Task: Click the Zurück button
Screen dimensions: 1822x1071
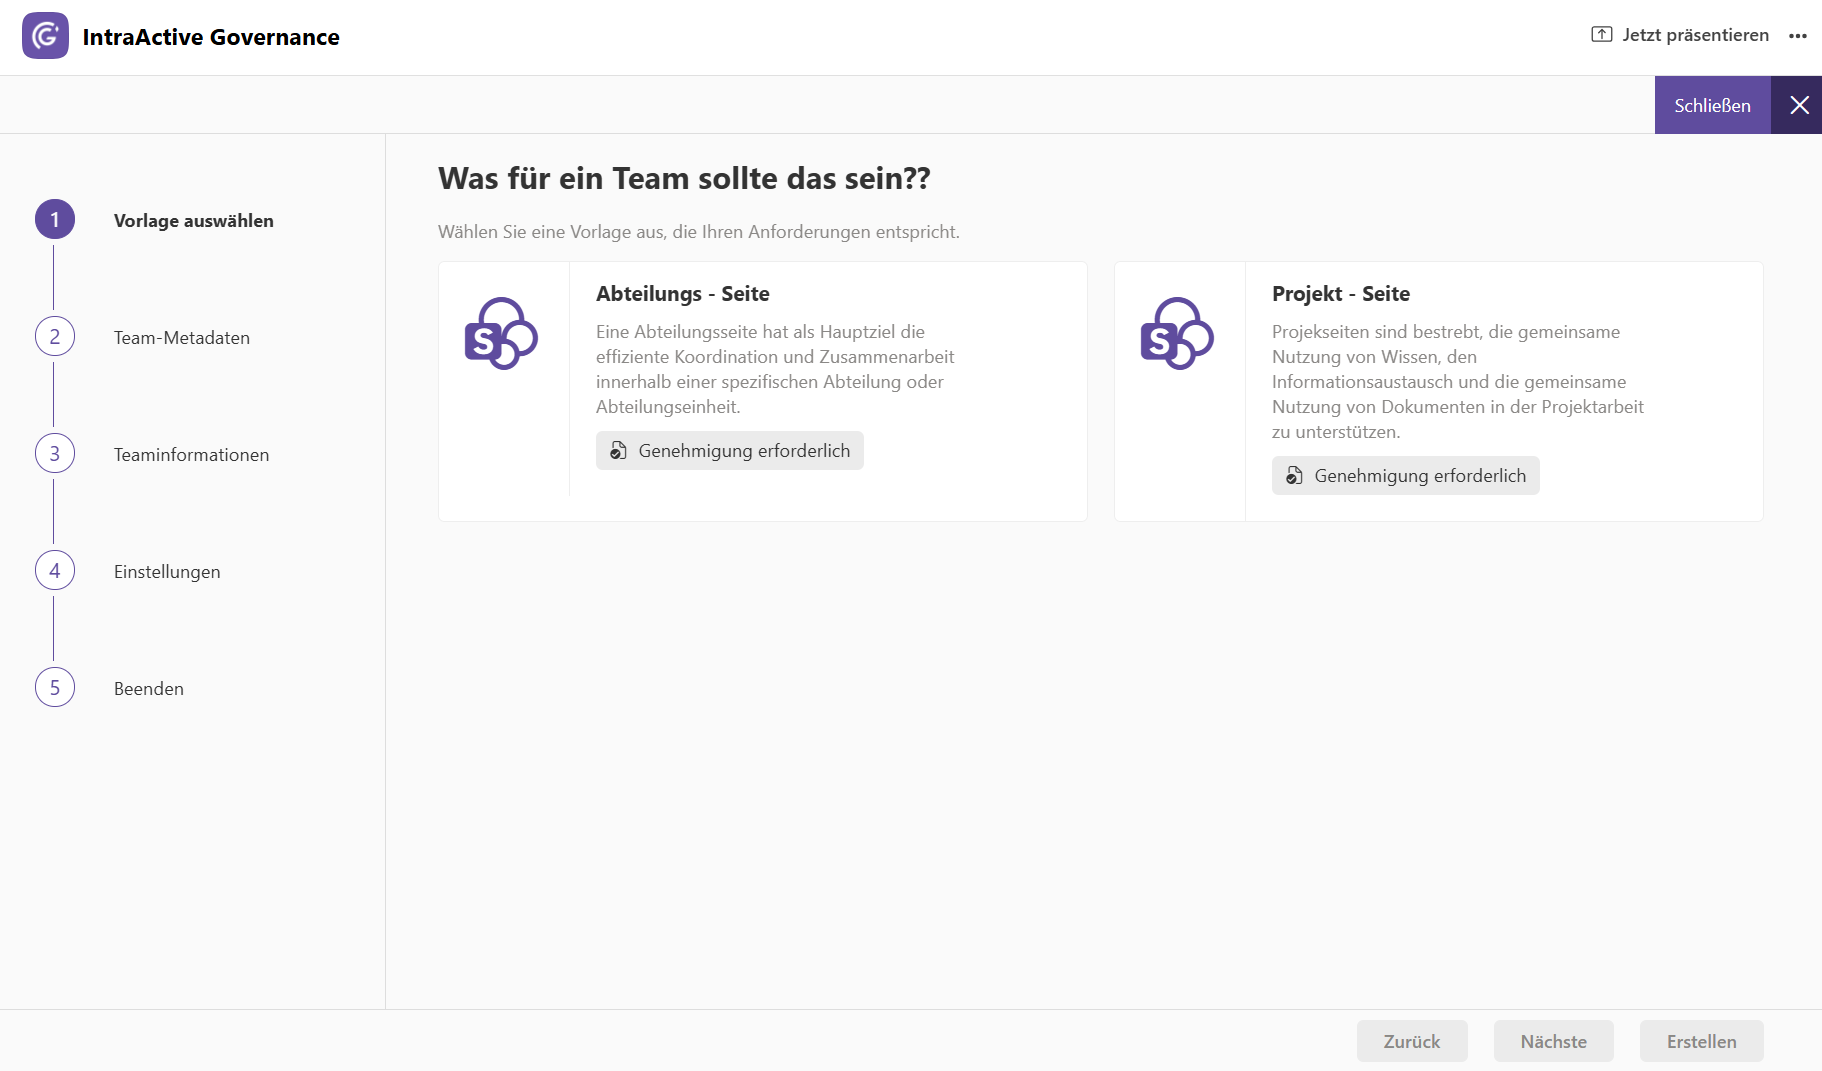Action: [1412, 1041]
